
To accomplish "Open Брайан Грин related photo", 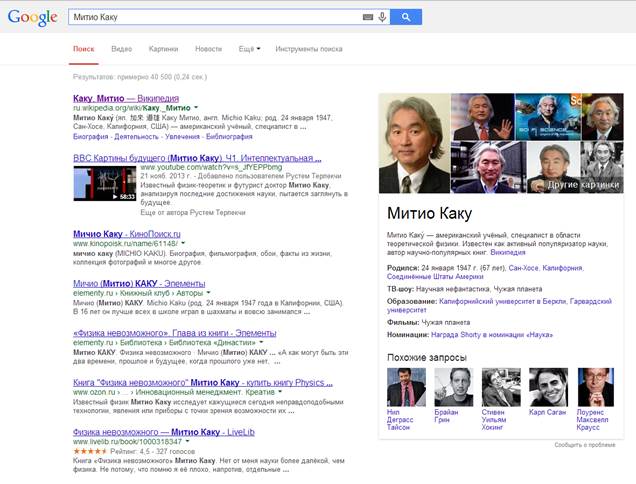I will pos(453,387).
